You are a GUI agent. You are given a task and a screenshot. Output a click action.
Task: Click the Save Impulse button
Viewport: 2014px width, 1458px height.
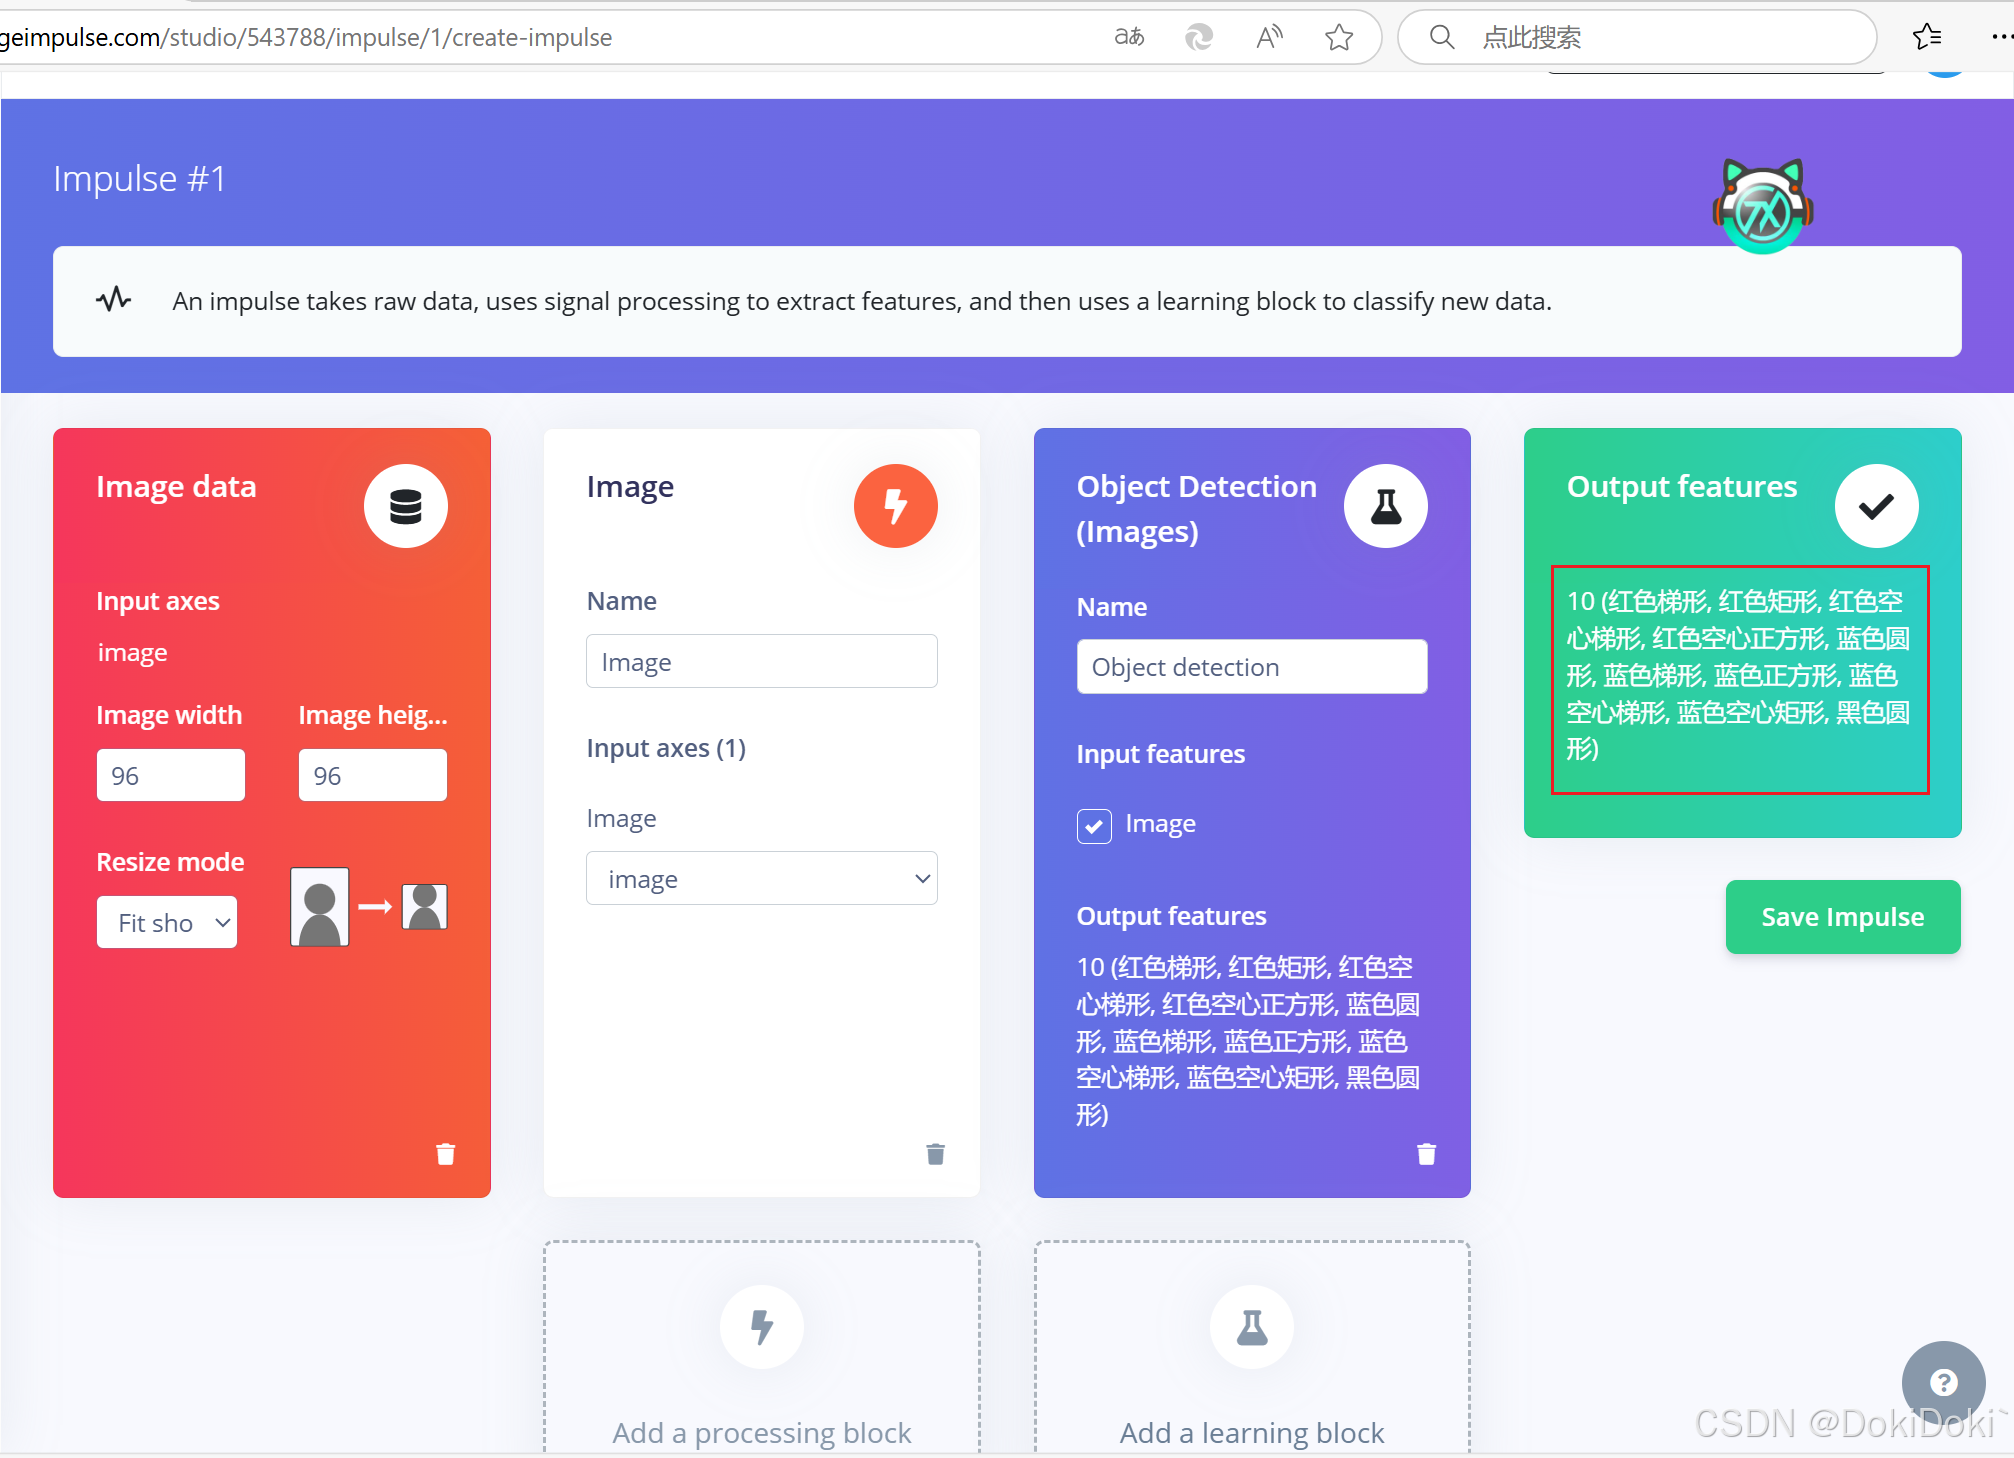[1842, 917]
